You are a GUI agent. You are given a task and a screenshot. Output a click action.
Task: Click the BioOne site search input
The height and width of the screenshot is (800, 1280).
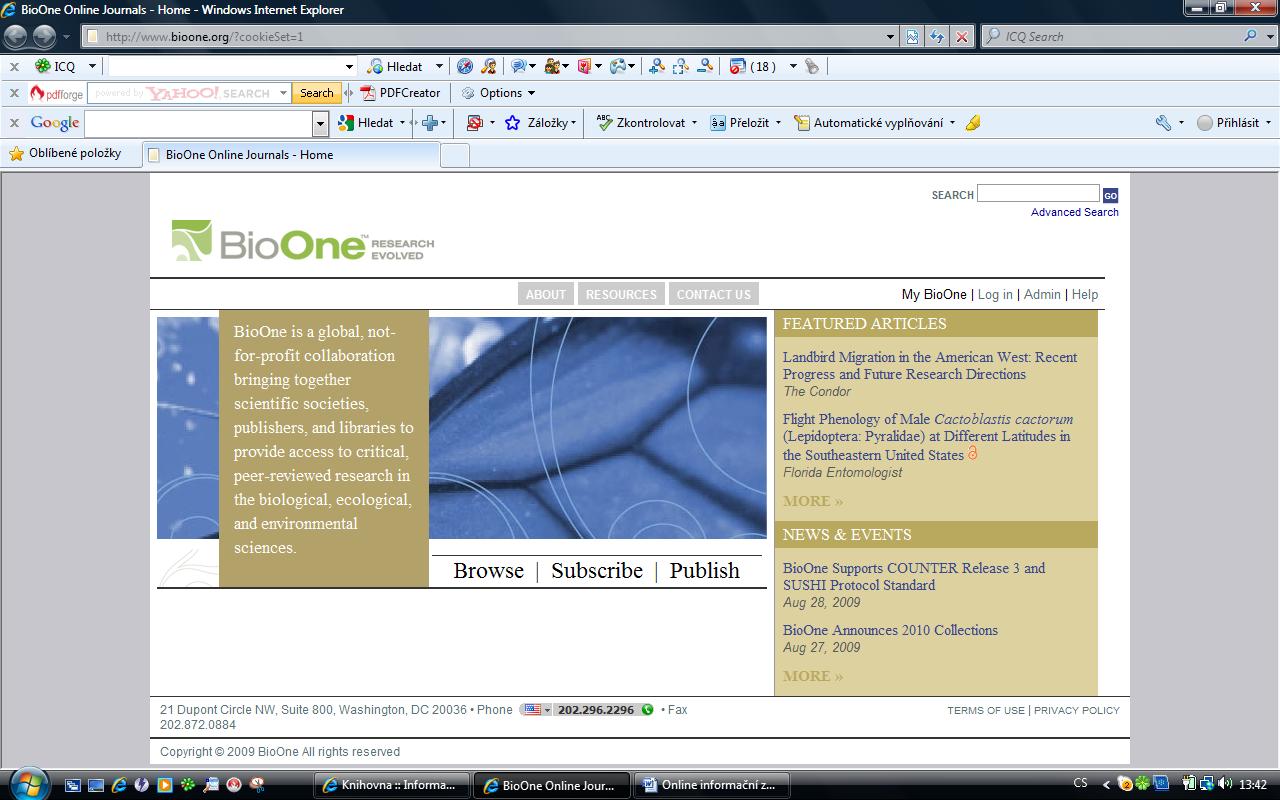point(1038,194)
